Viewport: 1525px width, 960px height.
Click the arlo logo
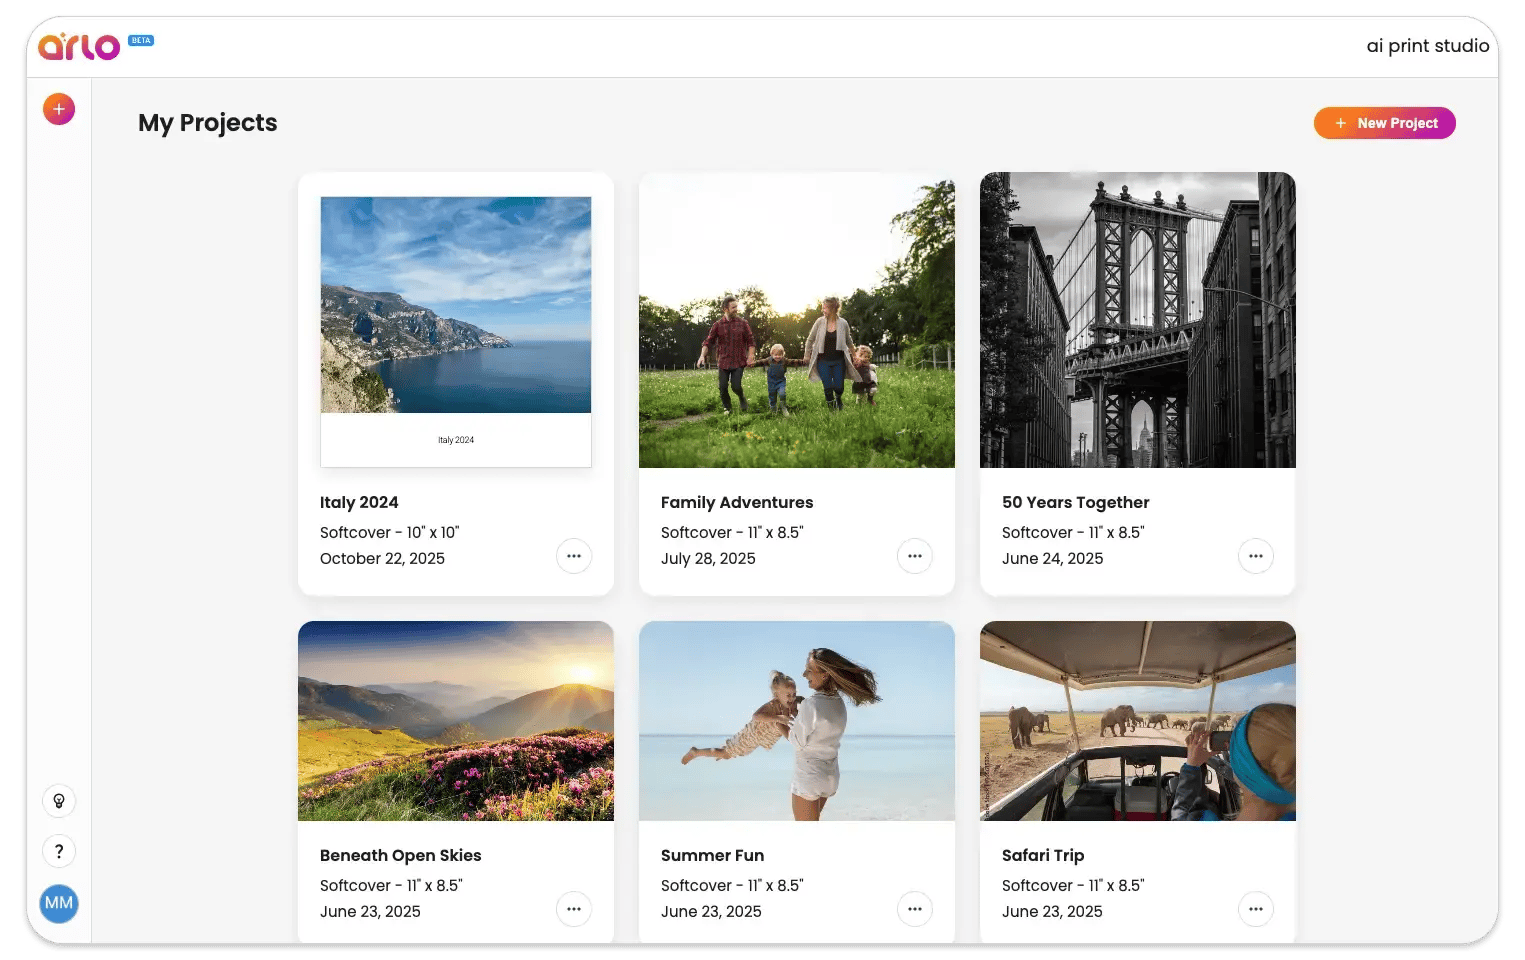(77, 45)
